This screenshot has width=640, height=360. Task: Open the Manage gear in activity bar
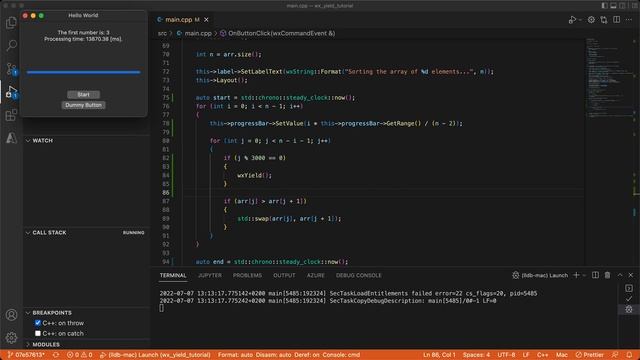click(11, 337)
